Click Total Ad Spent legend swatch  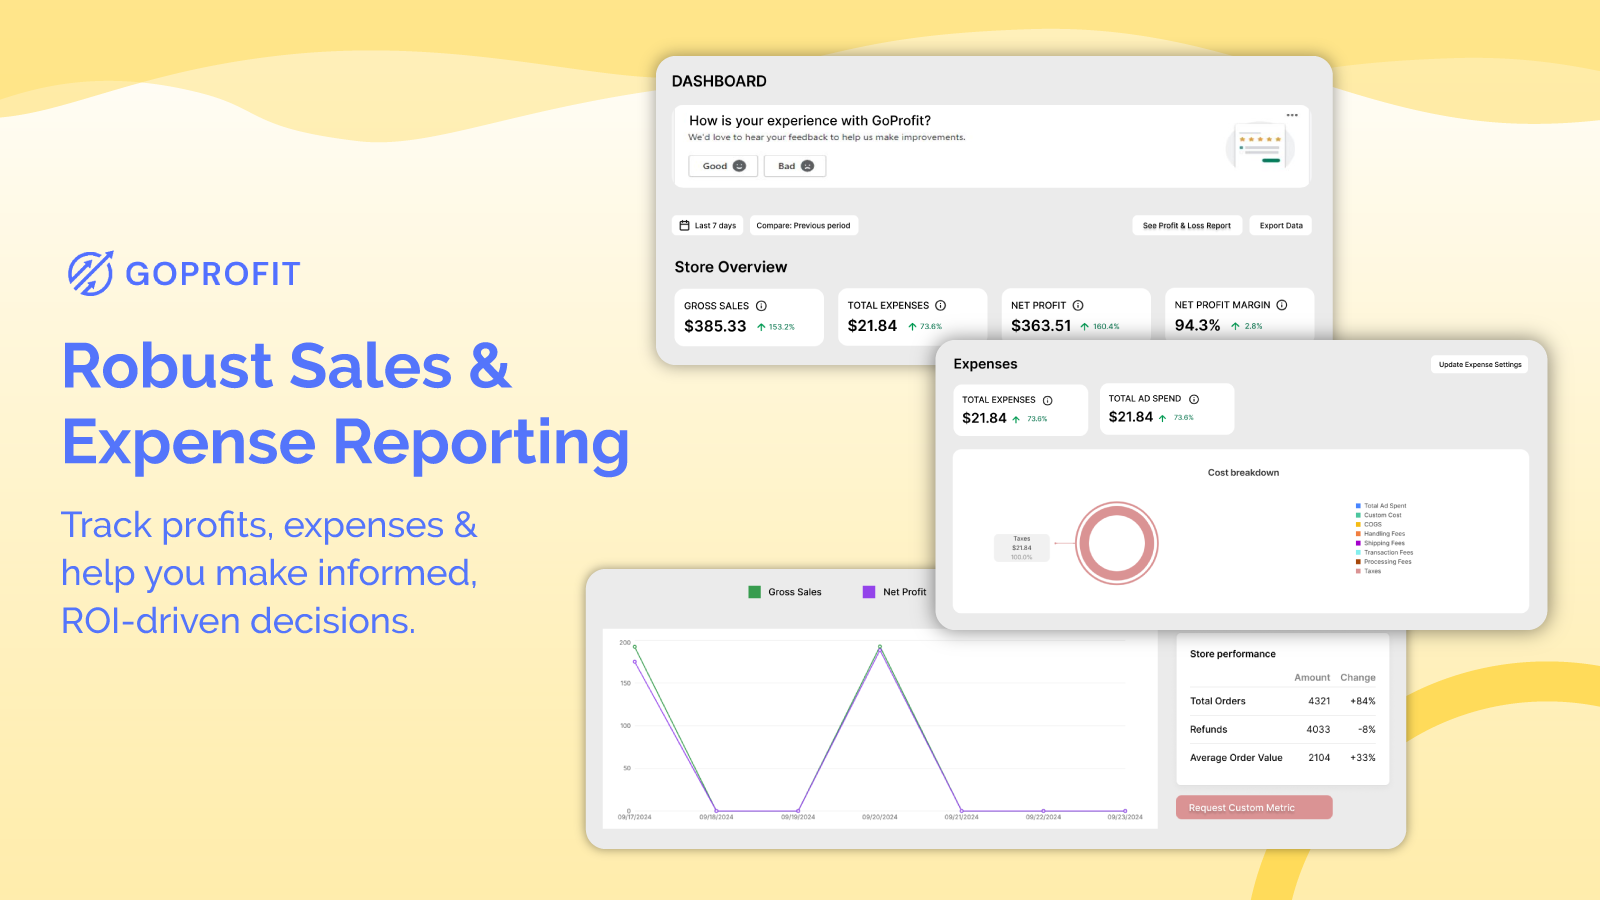tap(1358, 506)
